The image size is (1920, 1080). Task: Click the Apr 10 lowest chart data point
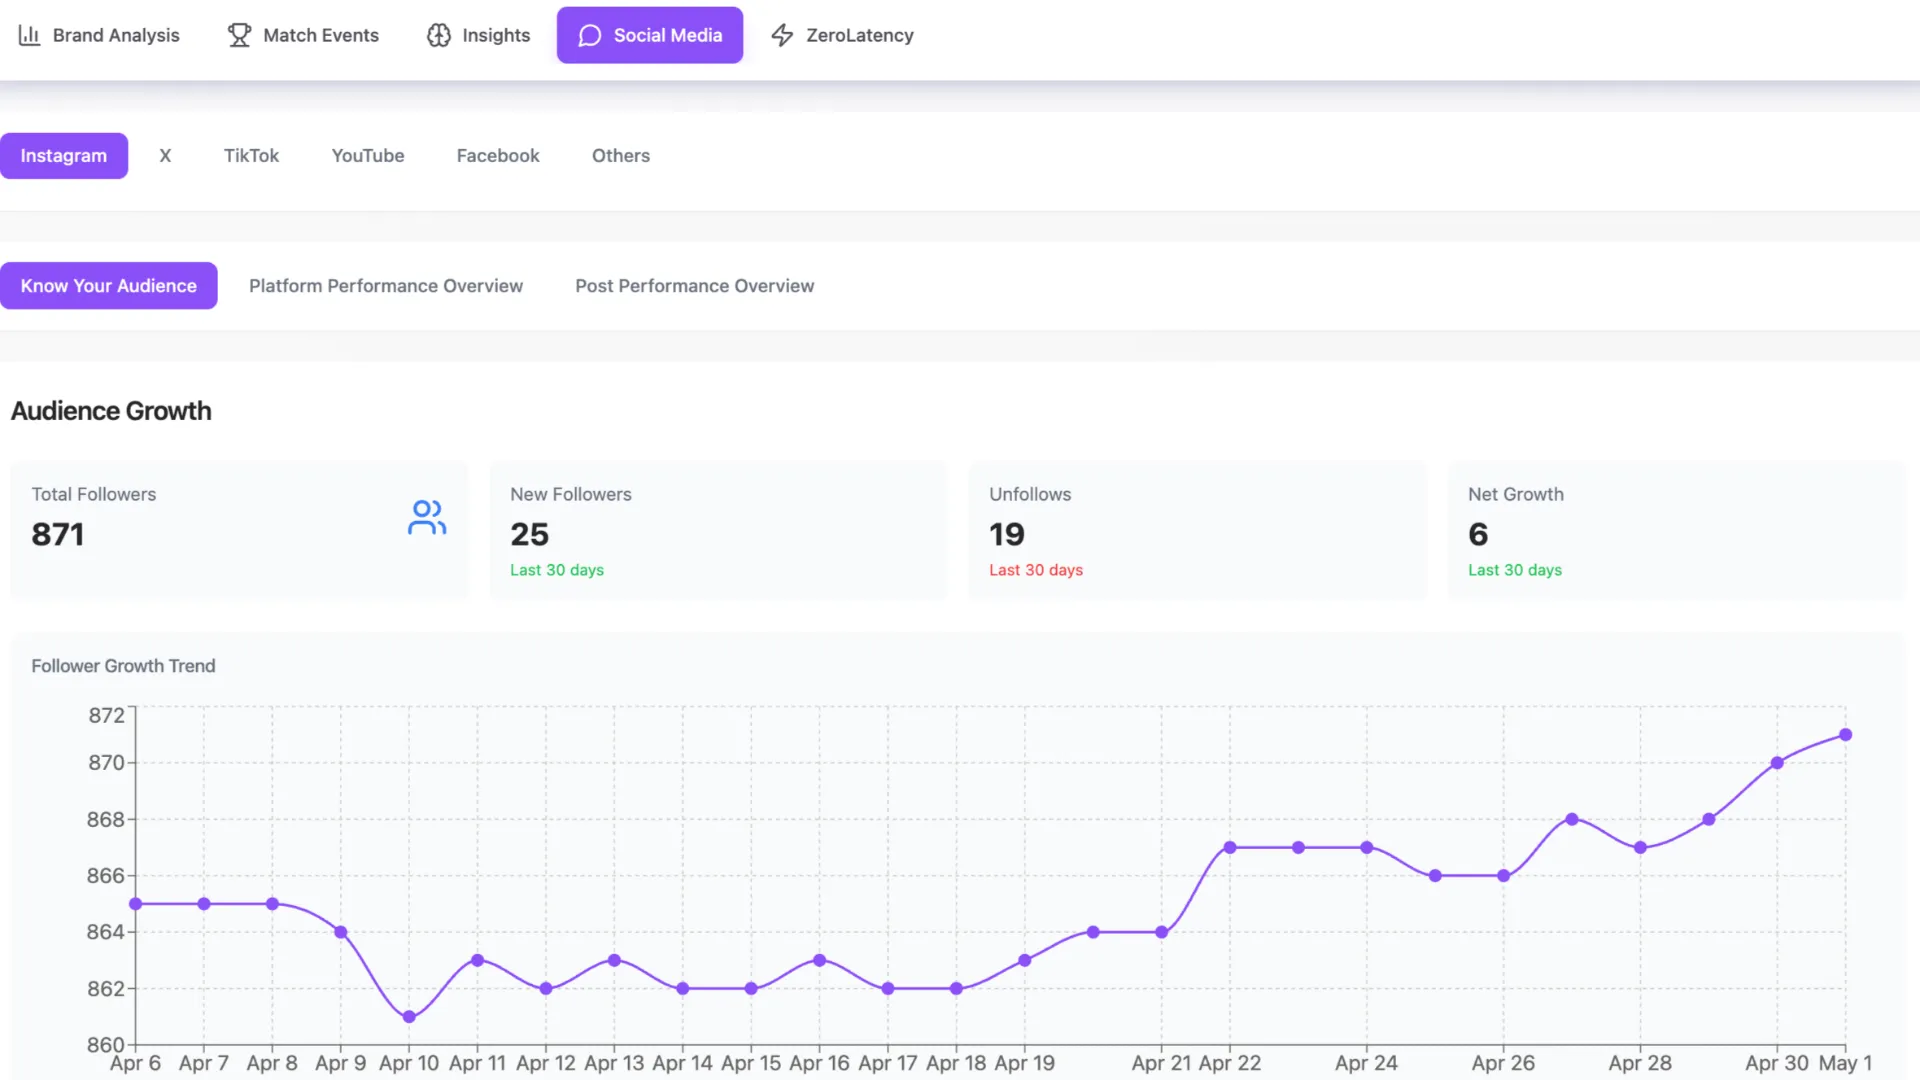409,1017
